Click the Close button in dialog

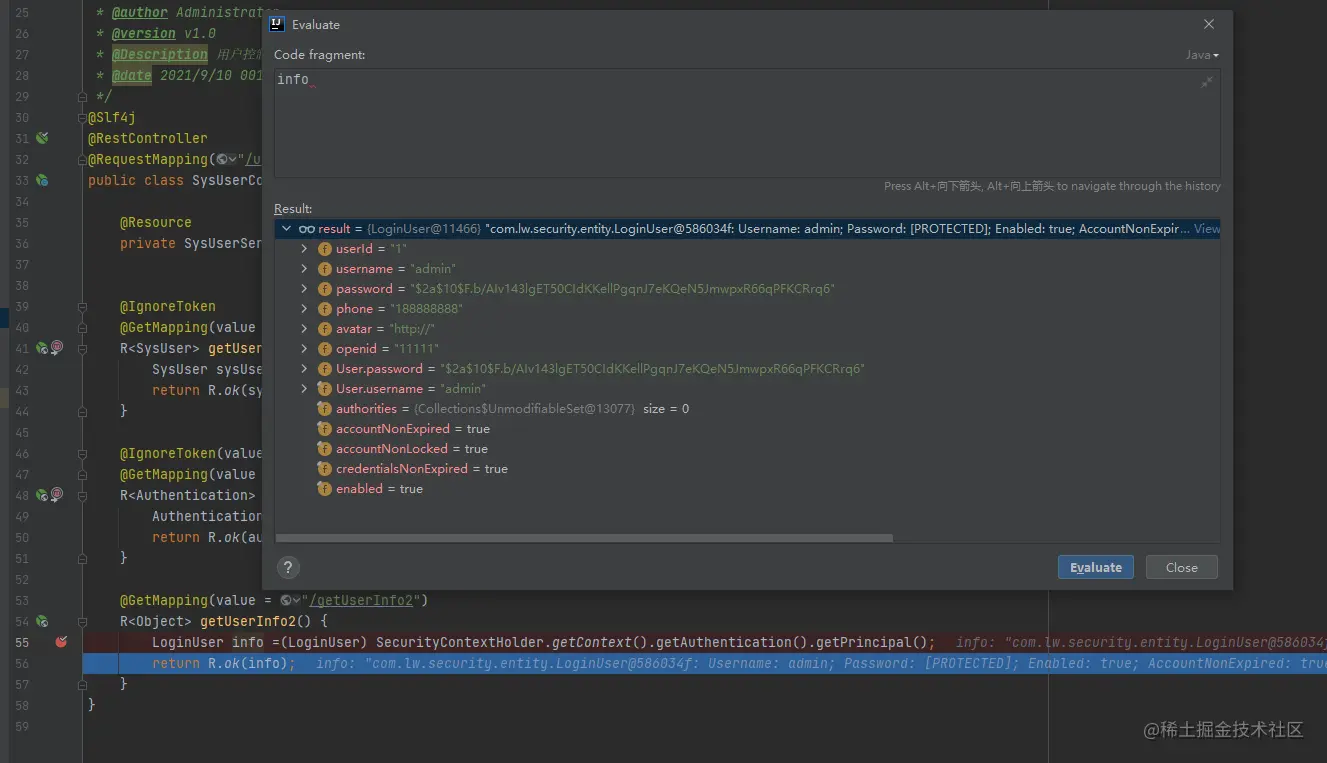[1181, 568]
